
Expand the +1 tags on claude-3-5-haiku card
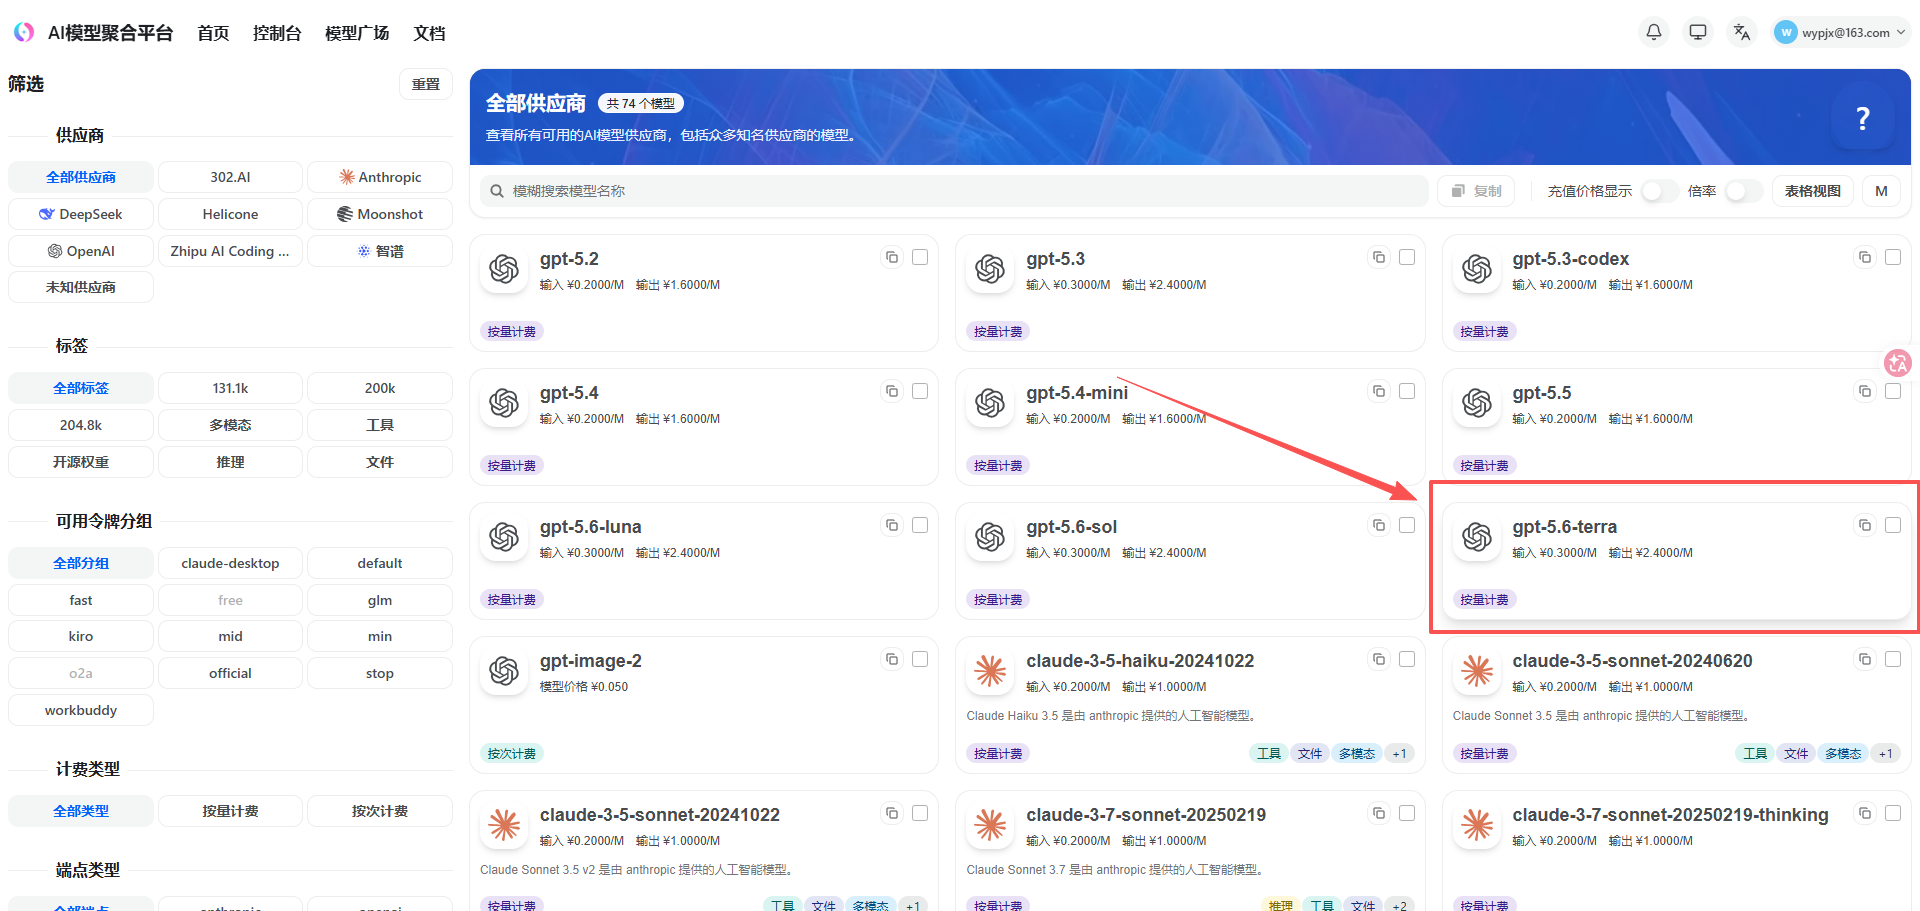[1399, 754]
